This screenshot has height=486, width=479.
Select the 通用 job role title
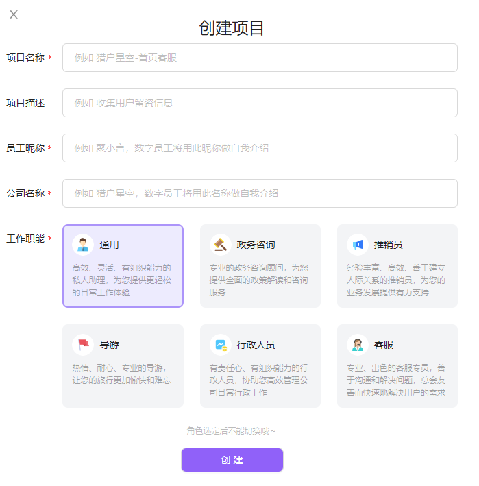(x=109, y=245)
